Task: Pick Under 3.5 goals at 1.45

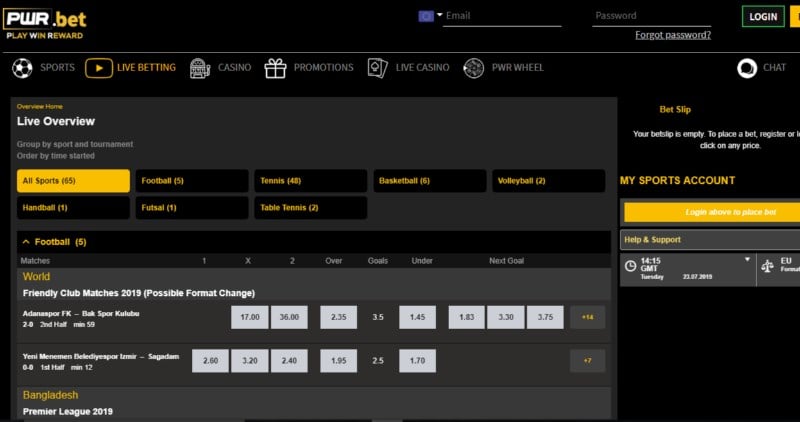Action: 417,317
